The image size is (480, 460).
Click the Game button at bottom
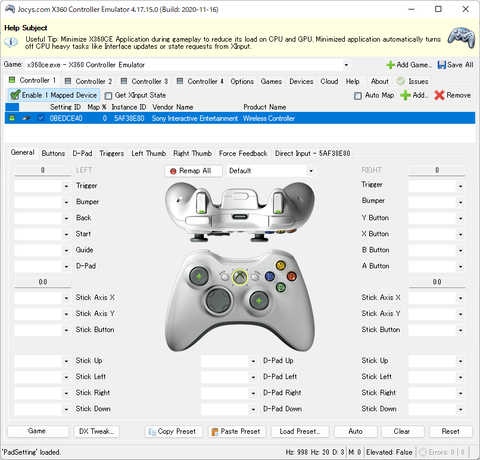coord(38,431)
